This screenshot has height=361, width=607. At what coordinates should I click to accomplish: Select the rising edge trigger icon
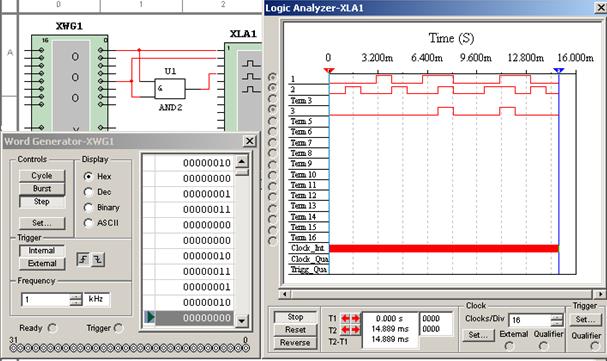pos(83,259)
